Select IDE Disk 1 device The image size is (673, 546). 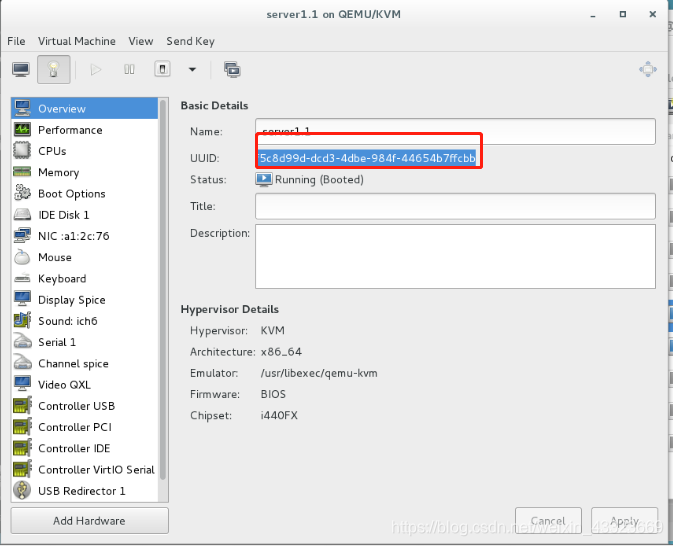[85, 215]
